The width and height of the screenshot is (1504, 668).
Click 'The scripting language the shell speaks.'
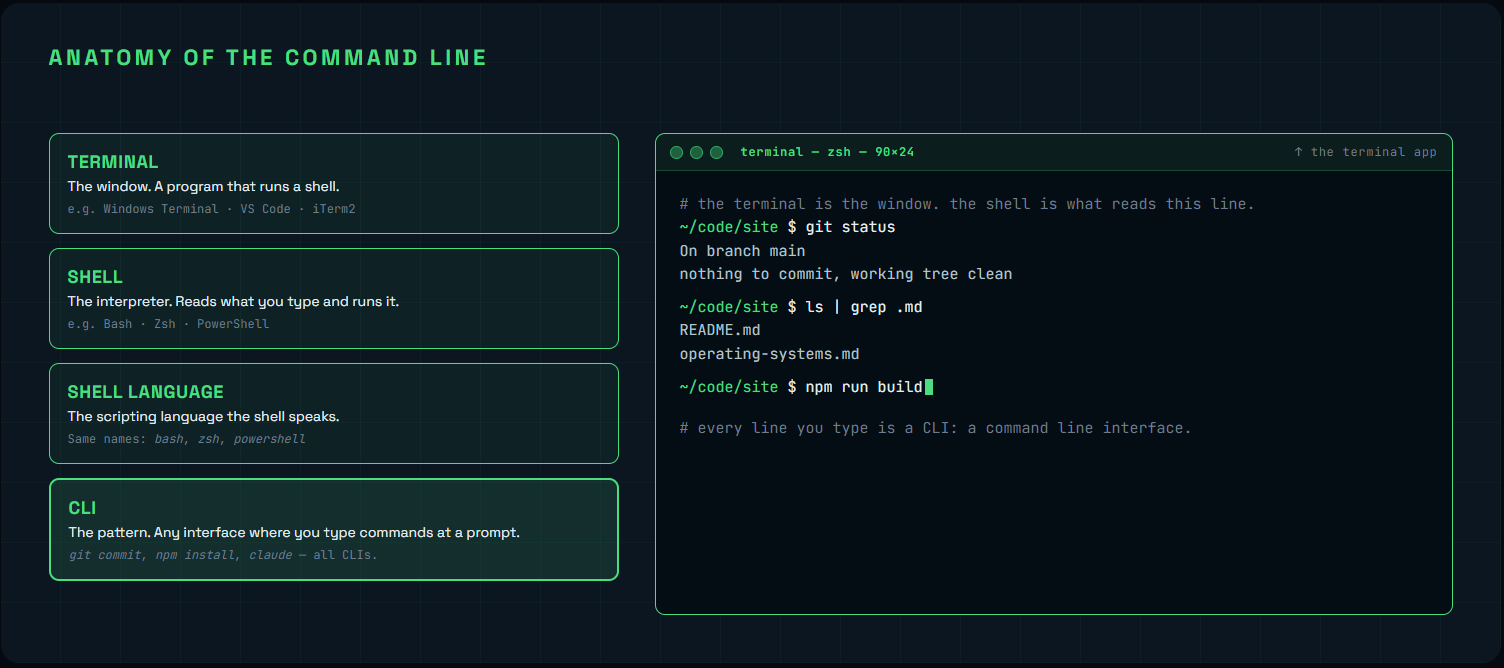tap(204, 416)
